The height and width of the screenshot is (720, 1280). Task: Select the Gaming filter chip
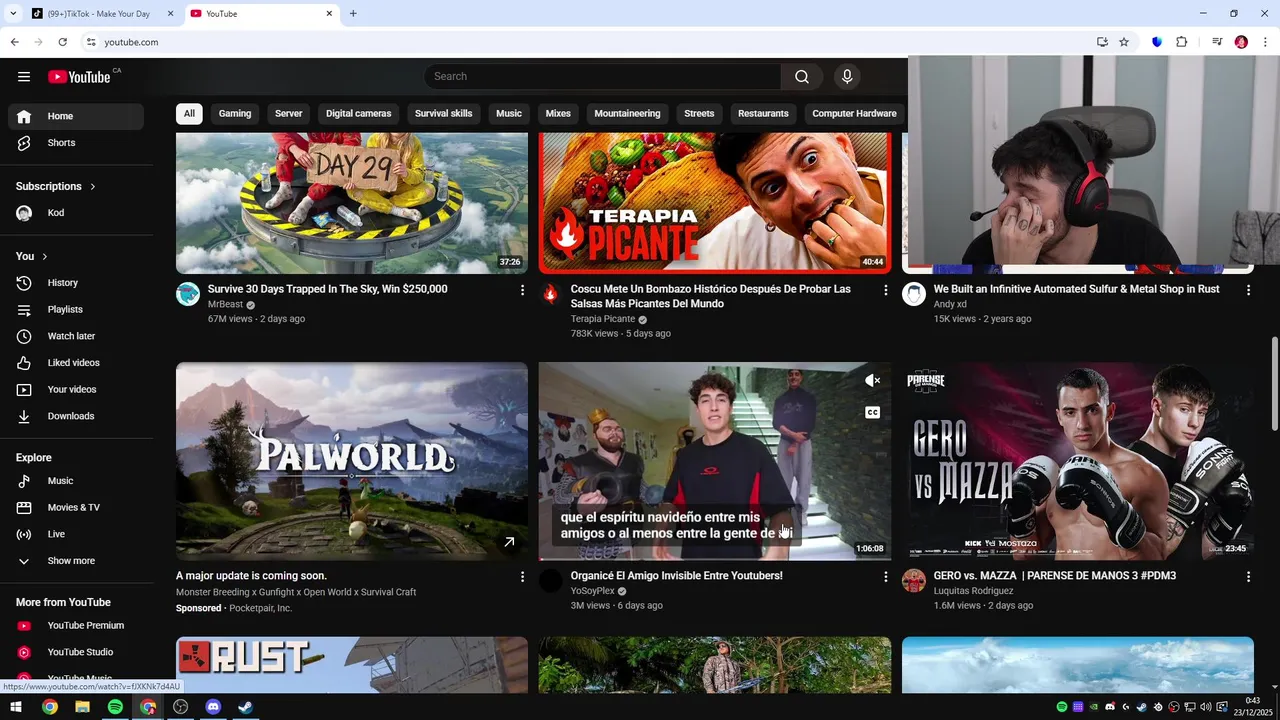coord(235,114)
